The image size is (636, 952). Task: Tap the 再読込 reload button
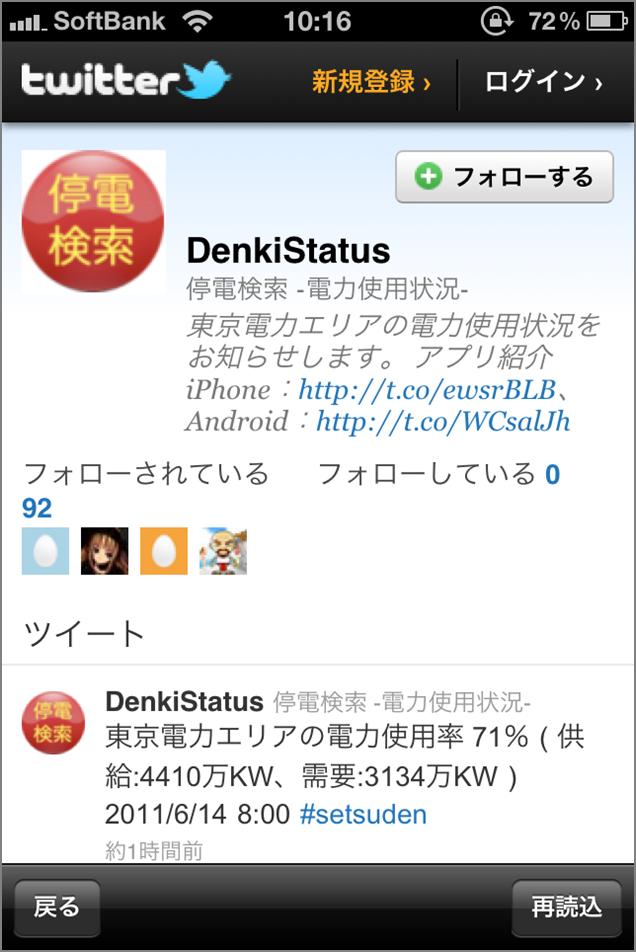coord(567,908)
